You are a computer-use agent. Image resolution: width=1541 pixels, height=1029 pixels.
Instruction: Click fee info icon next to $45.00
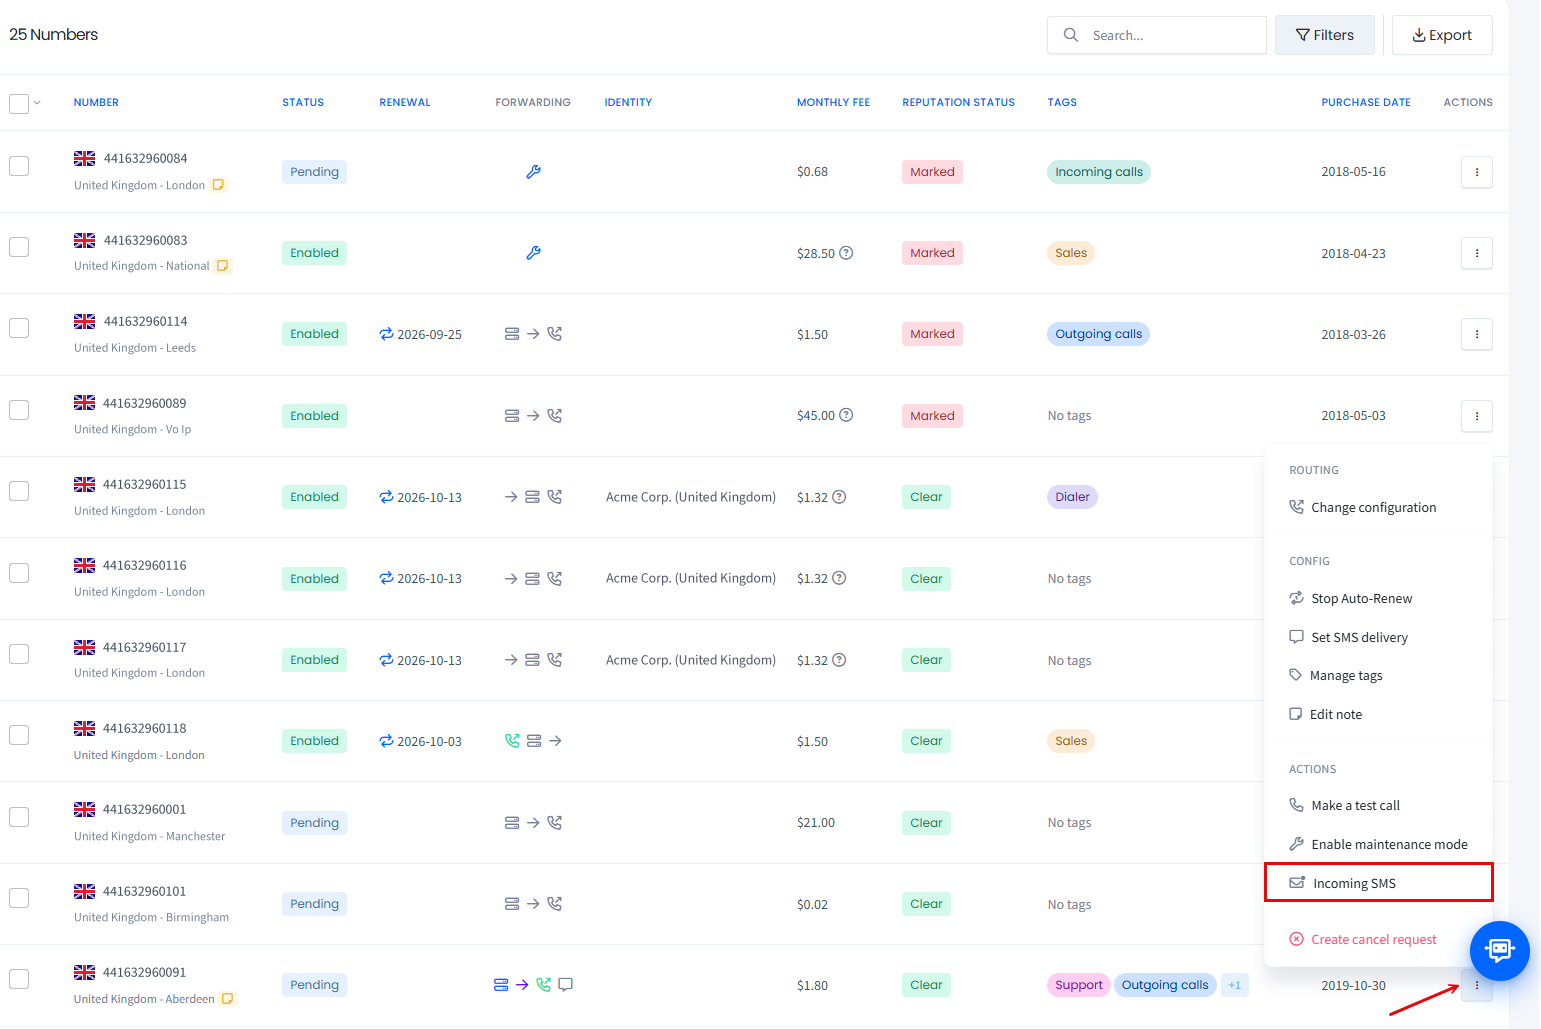coord(846,415)
